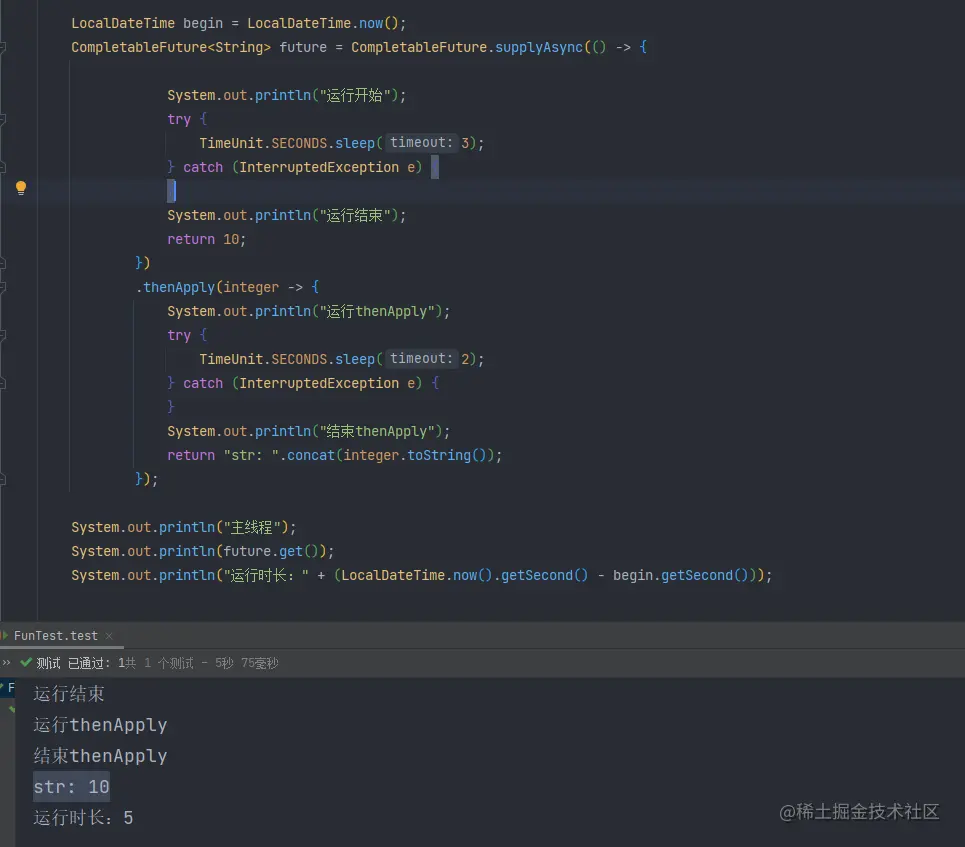The image size is (965, 847).
Task: Collapse the fold marker on supplyAsync line
Action: (x=2, y=47)
